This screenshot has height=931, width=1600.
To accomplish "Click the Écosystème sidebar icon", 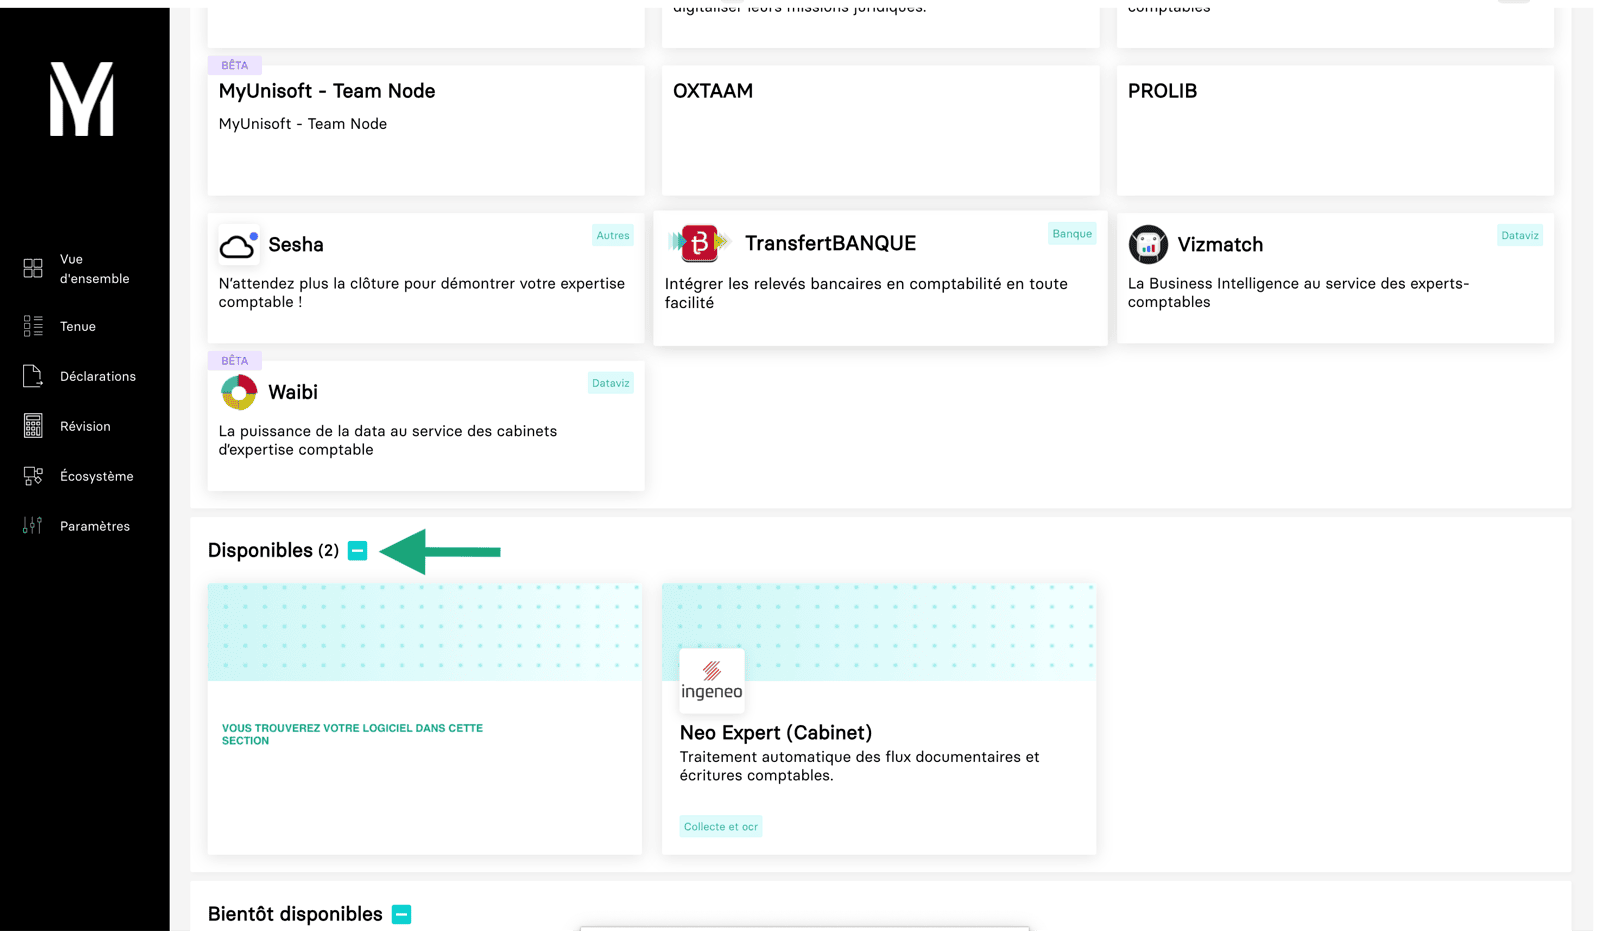I will 33,476.
